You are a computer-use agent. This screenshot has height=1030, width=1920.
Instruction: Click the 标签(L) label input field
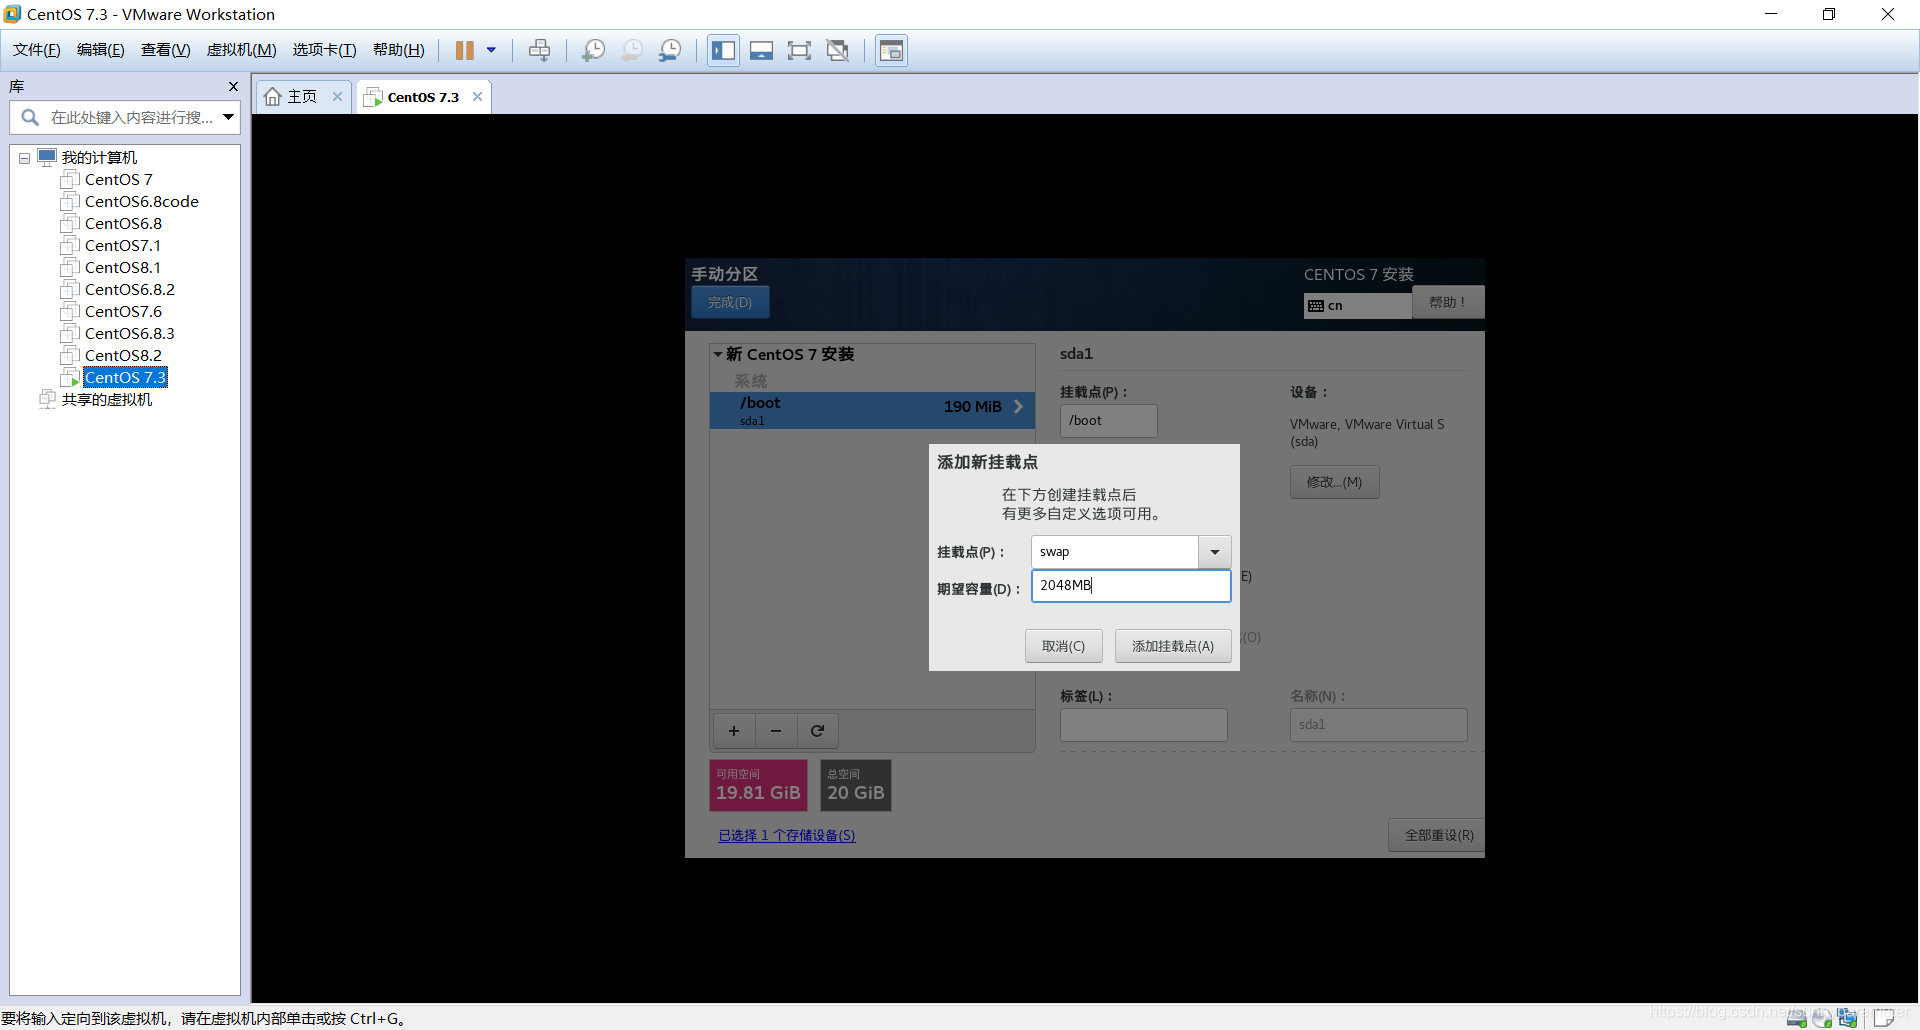(1143, 725)
